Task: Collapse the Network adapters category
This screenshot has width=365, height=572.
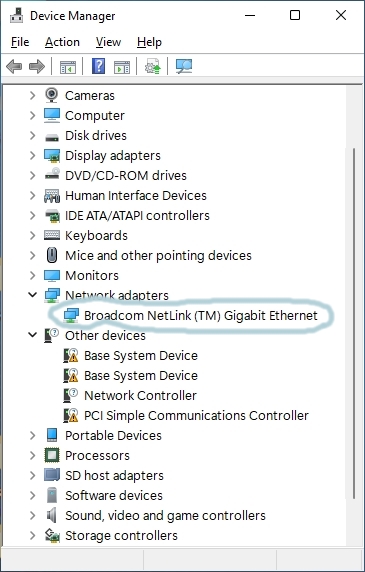Action: coord(33,295)
